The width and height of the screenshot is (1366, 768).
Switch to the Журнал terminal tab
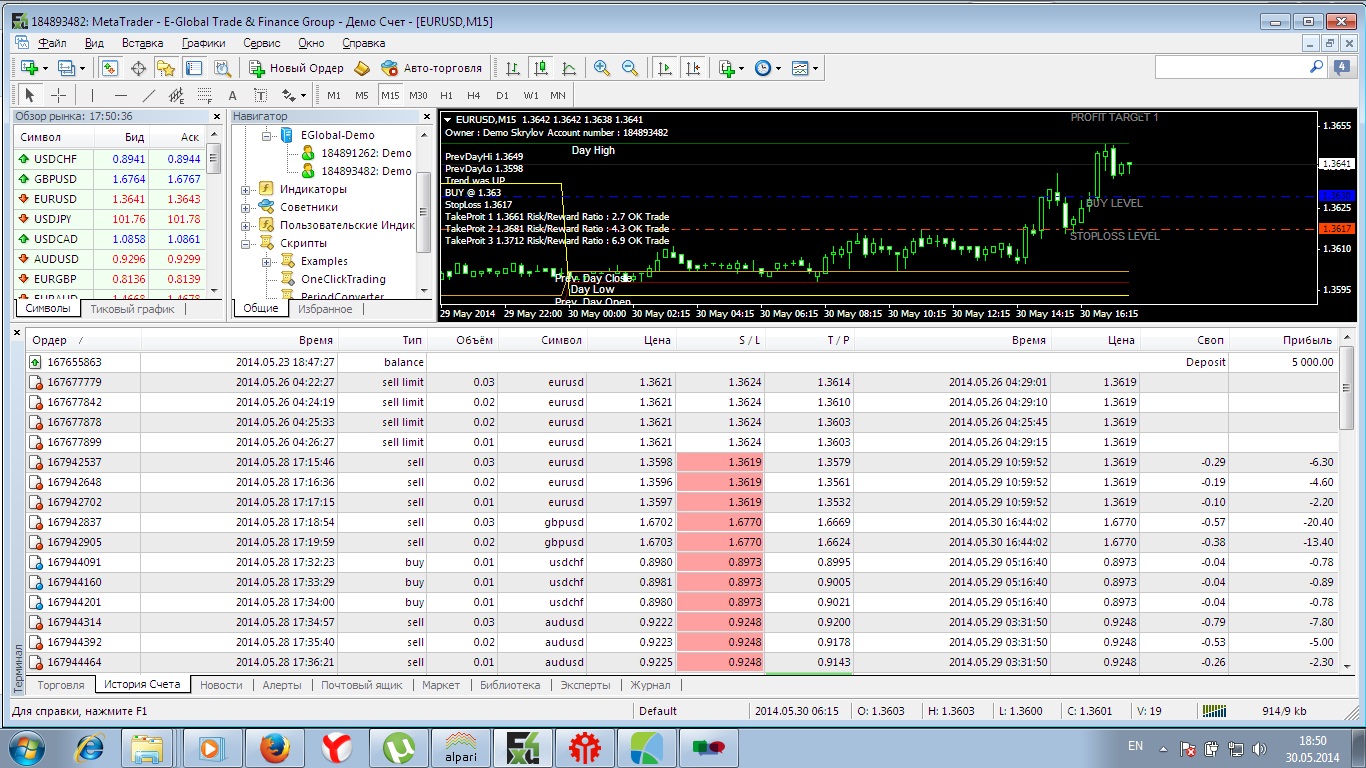[650, 685]
